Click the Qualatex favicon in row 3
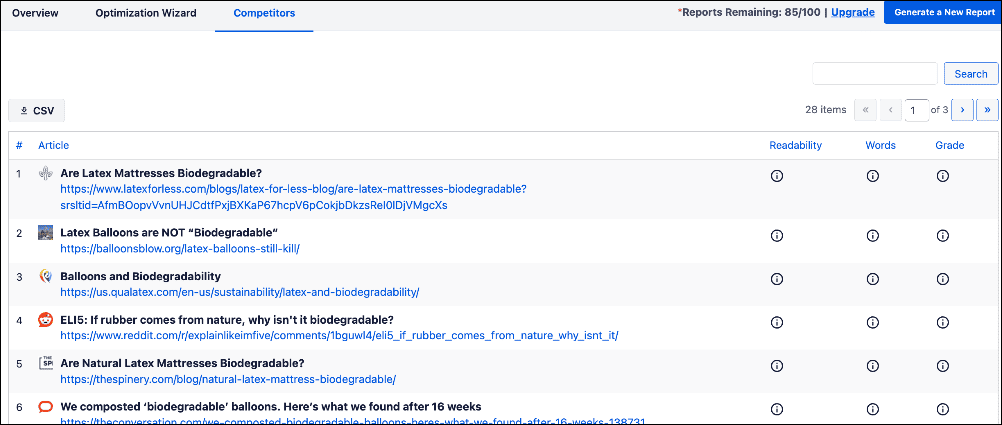The image size is (1002, 425). [x=45, y=276]
